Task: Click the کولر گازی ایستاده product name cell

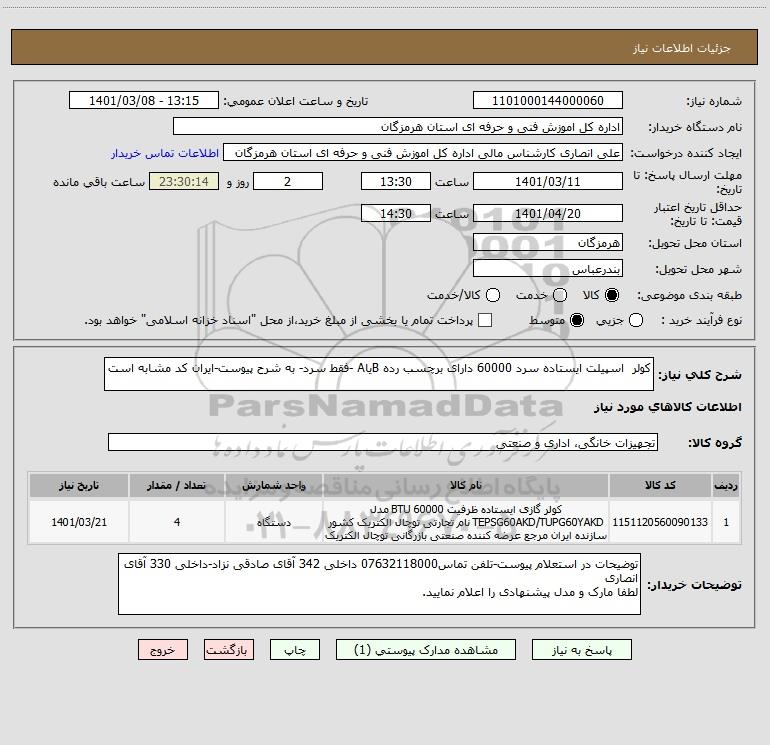Action: click(x=466, y=522)
